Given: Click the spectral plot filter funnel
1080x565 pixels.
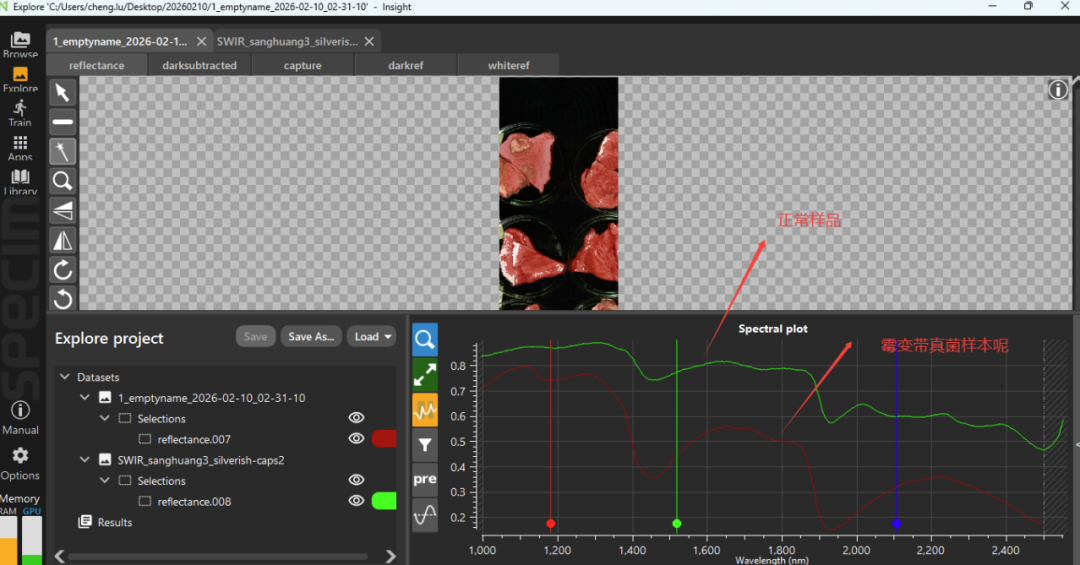Looking at the screenshot, I should (425, 445).
